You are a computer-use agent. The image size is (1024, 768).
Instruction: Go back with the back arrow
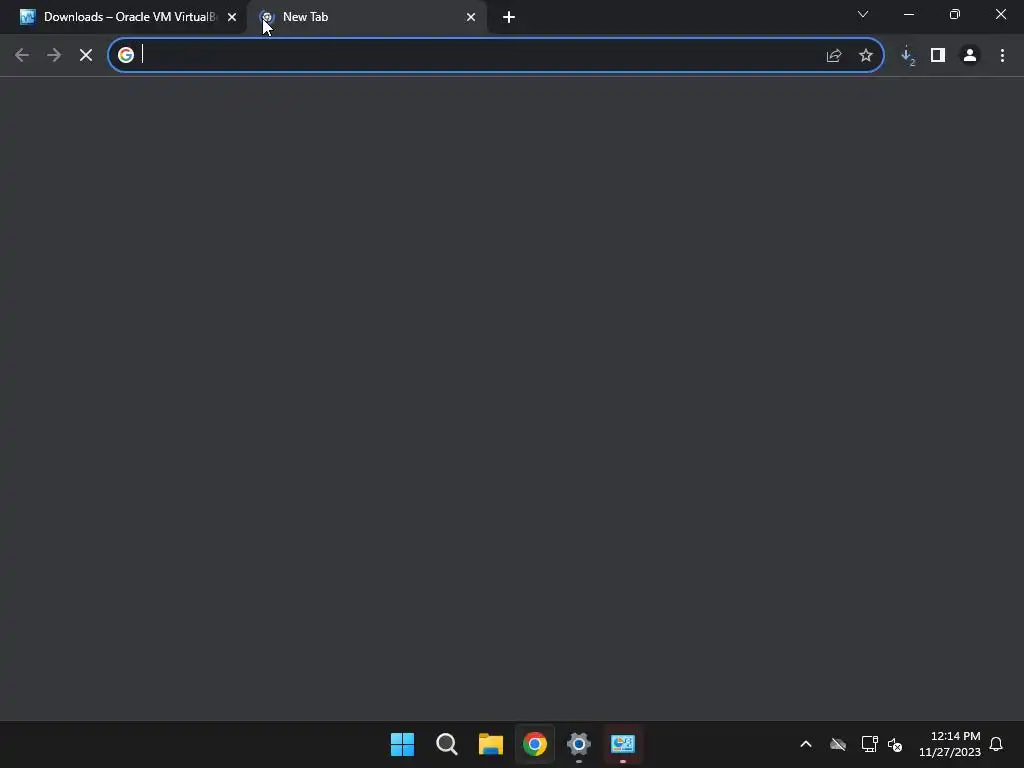[22, 56]
